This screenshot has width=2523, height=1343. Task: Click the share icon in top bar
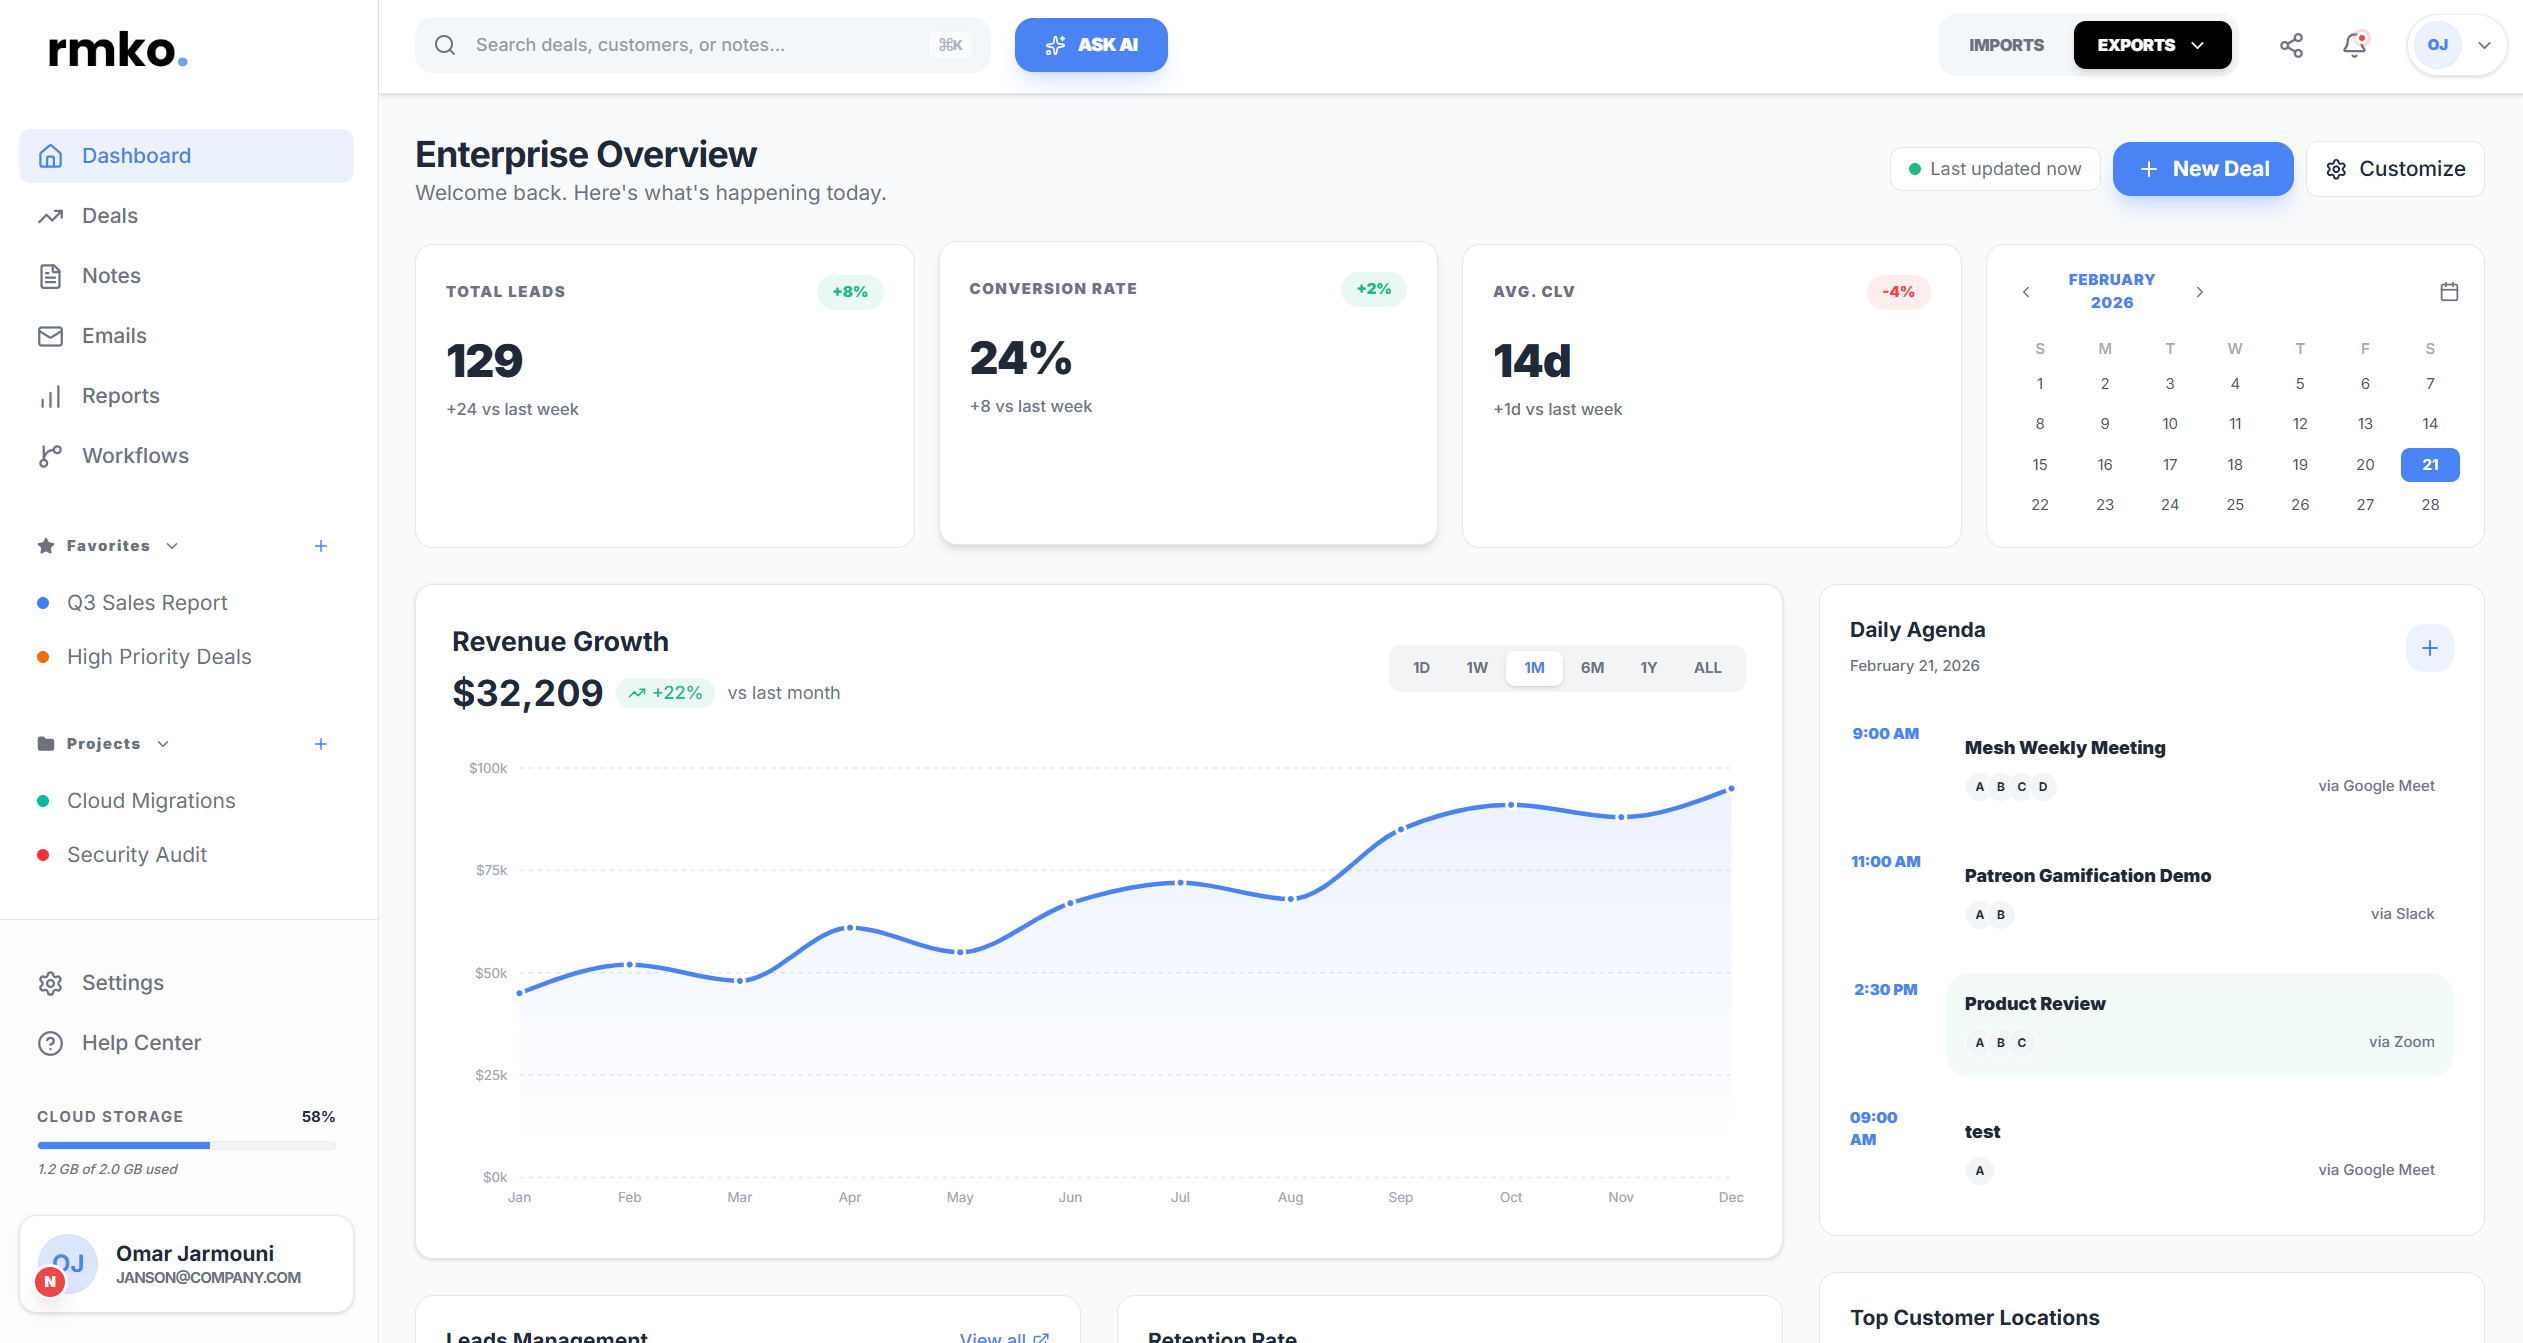click(2291, 45)
